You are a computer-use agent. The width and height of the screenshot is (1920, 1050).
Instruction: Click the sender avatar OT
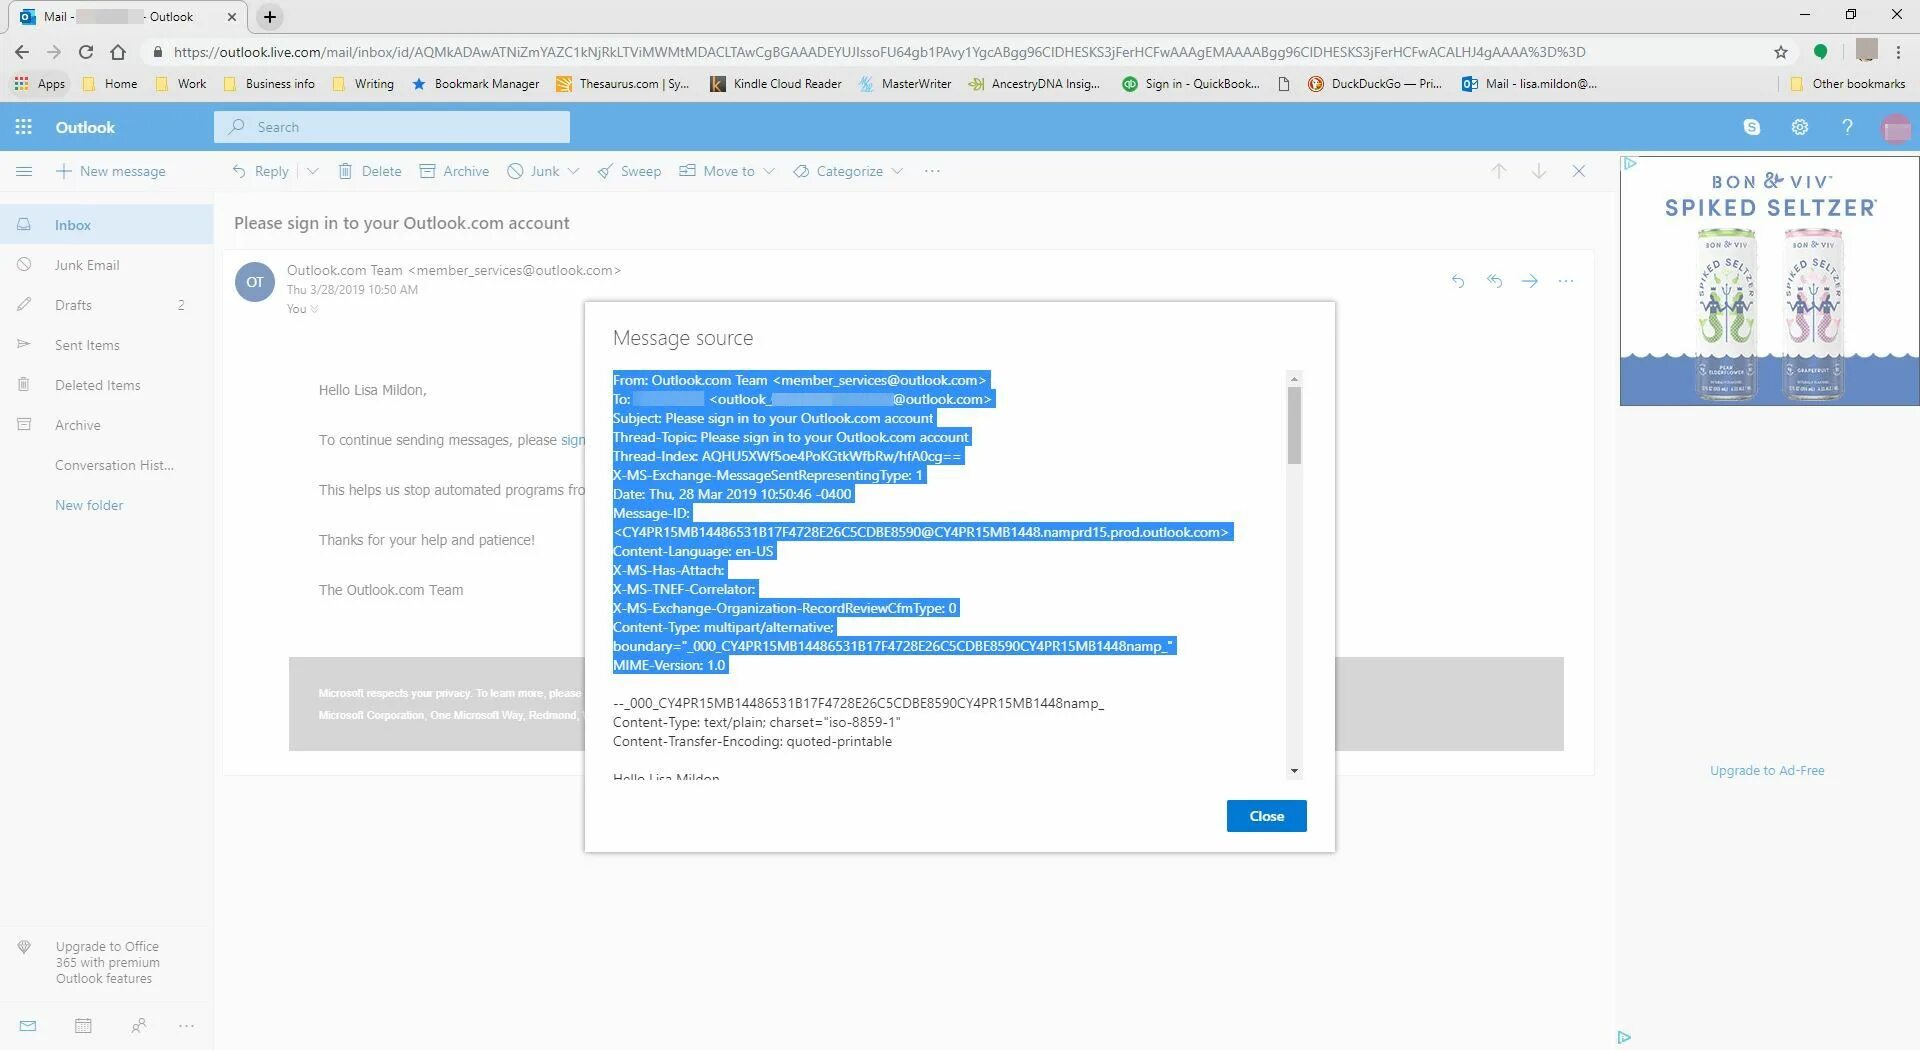pos(255,282)
